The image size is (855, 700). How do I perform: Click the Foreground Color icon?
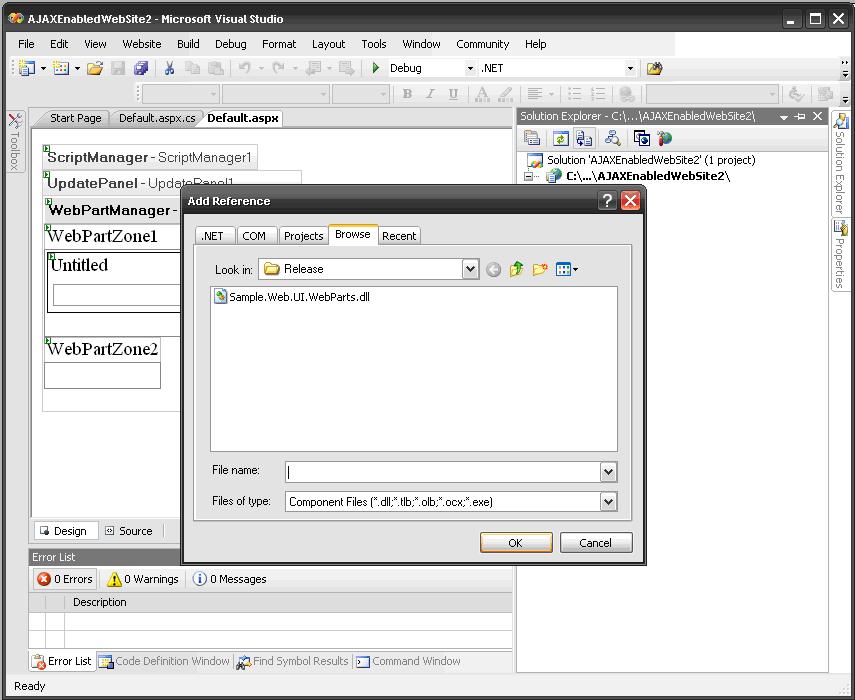(x=482, y=94)
